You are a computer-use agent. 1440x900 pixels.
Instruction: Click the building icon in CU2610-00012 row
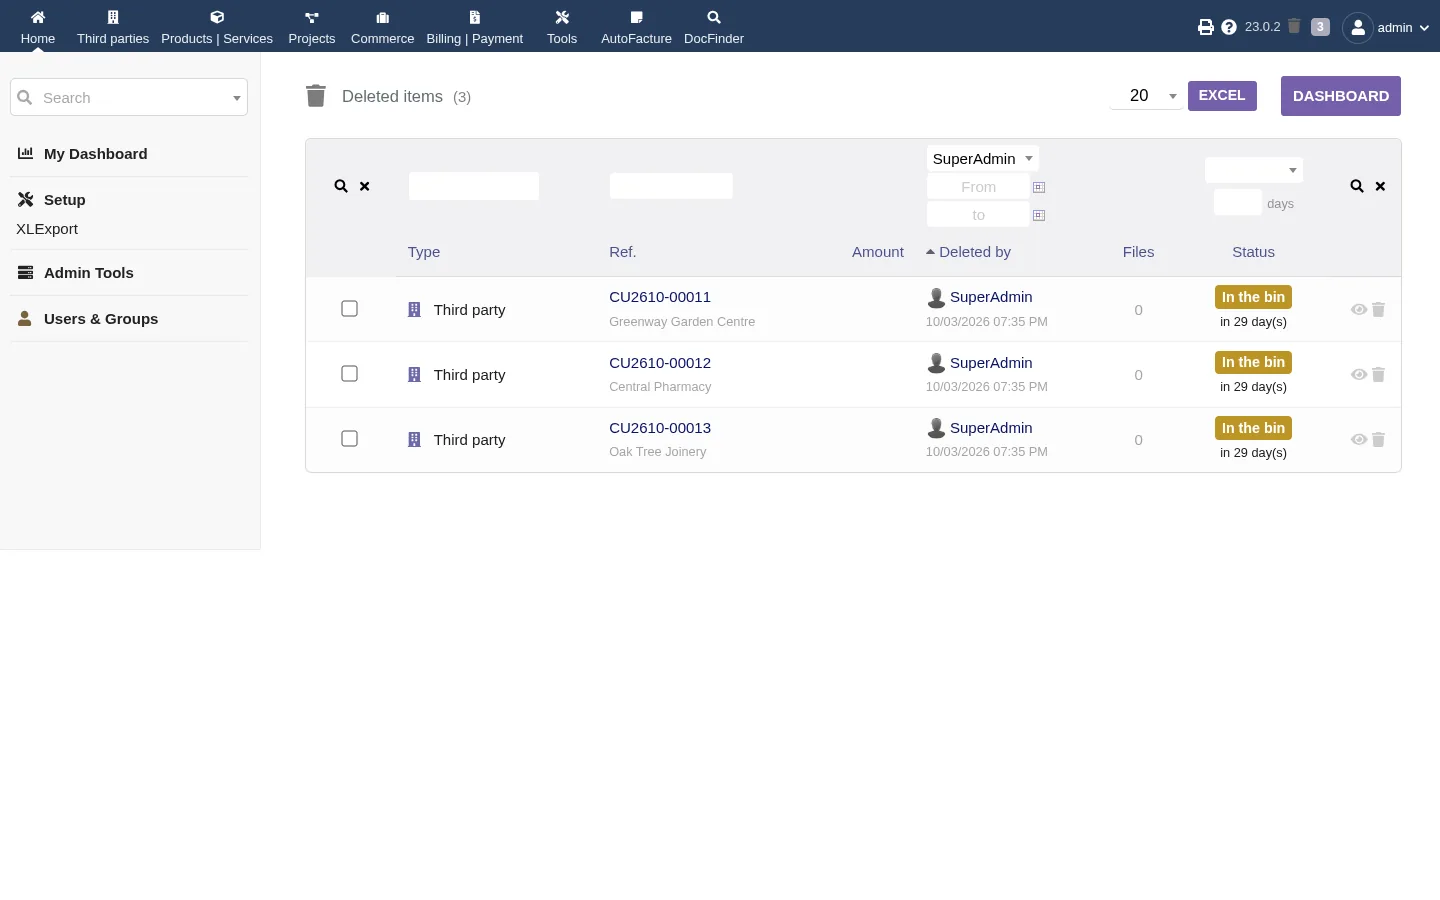(x=414, y=375)
